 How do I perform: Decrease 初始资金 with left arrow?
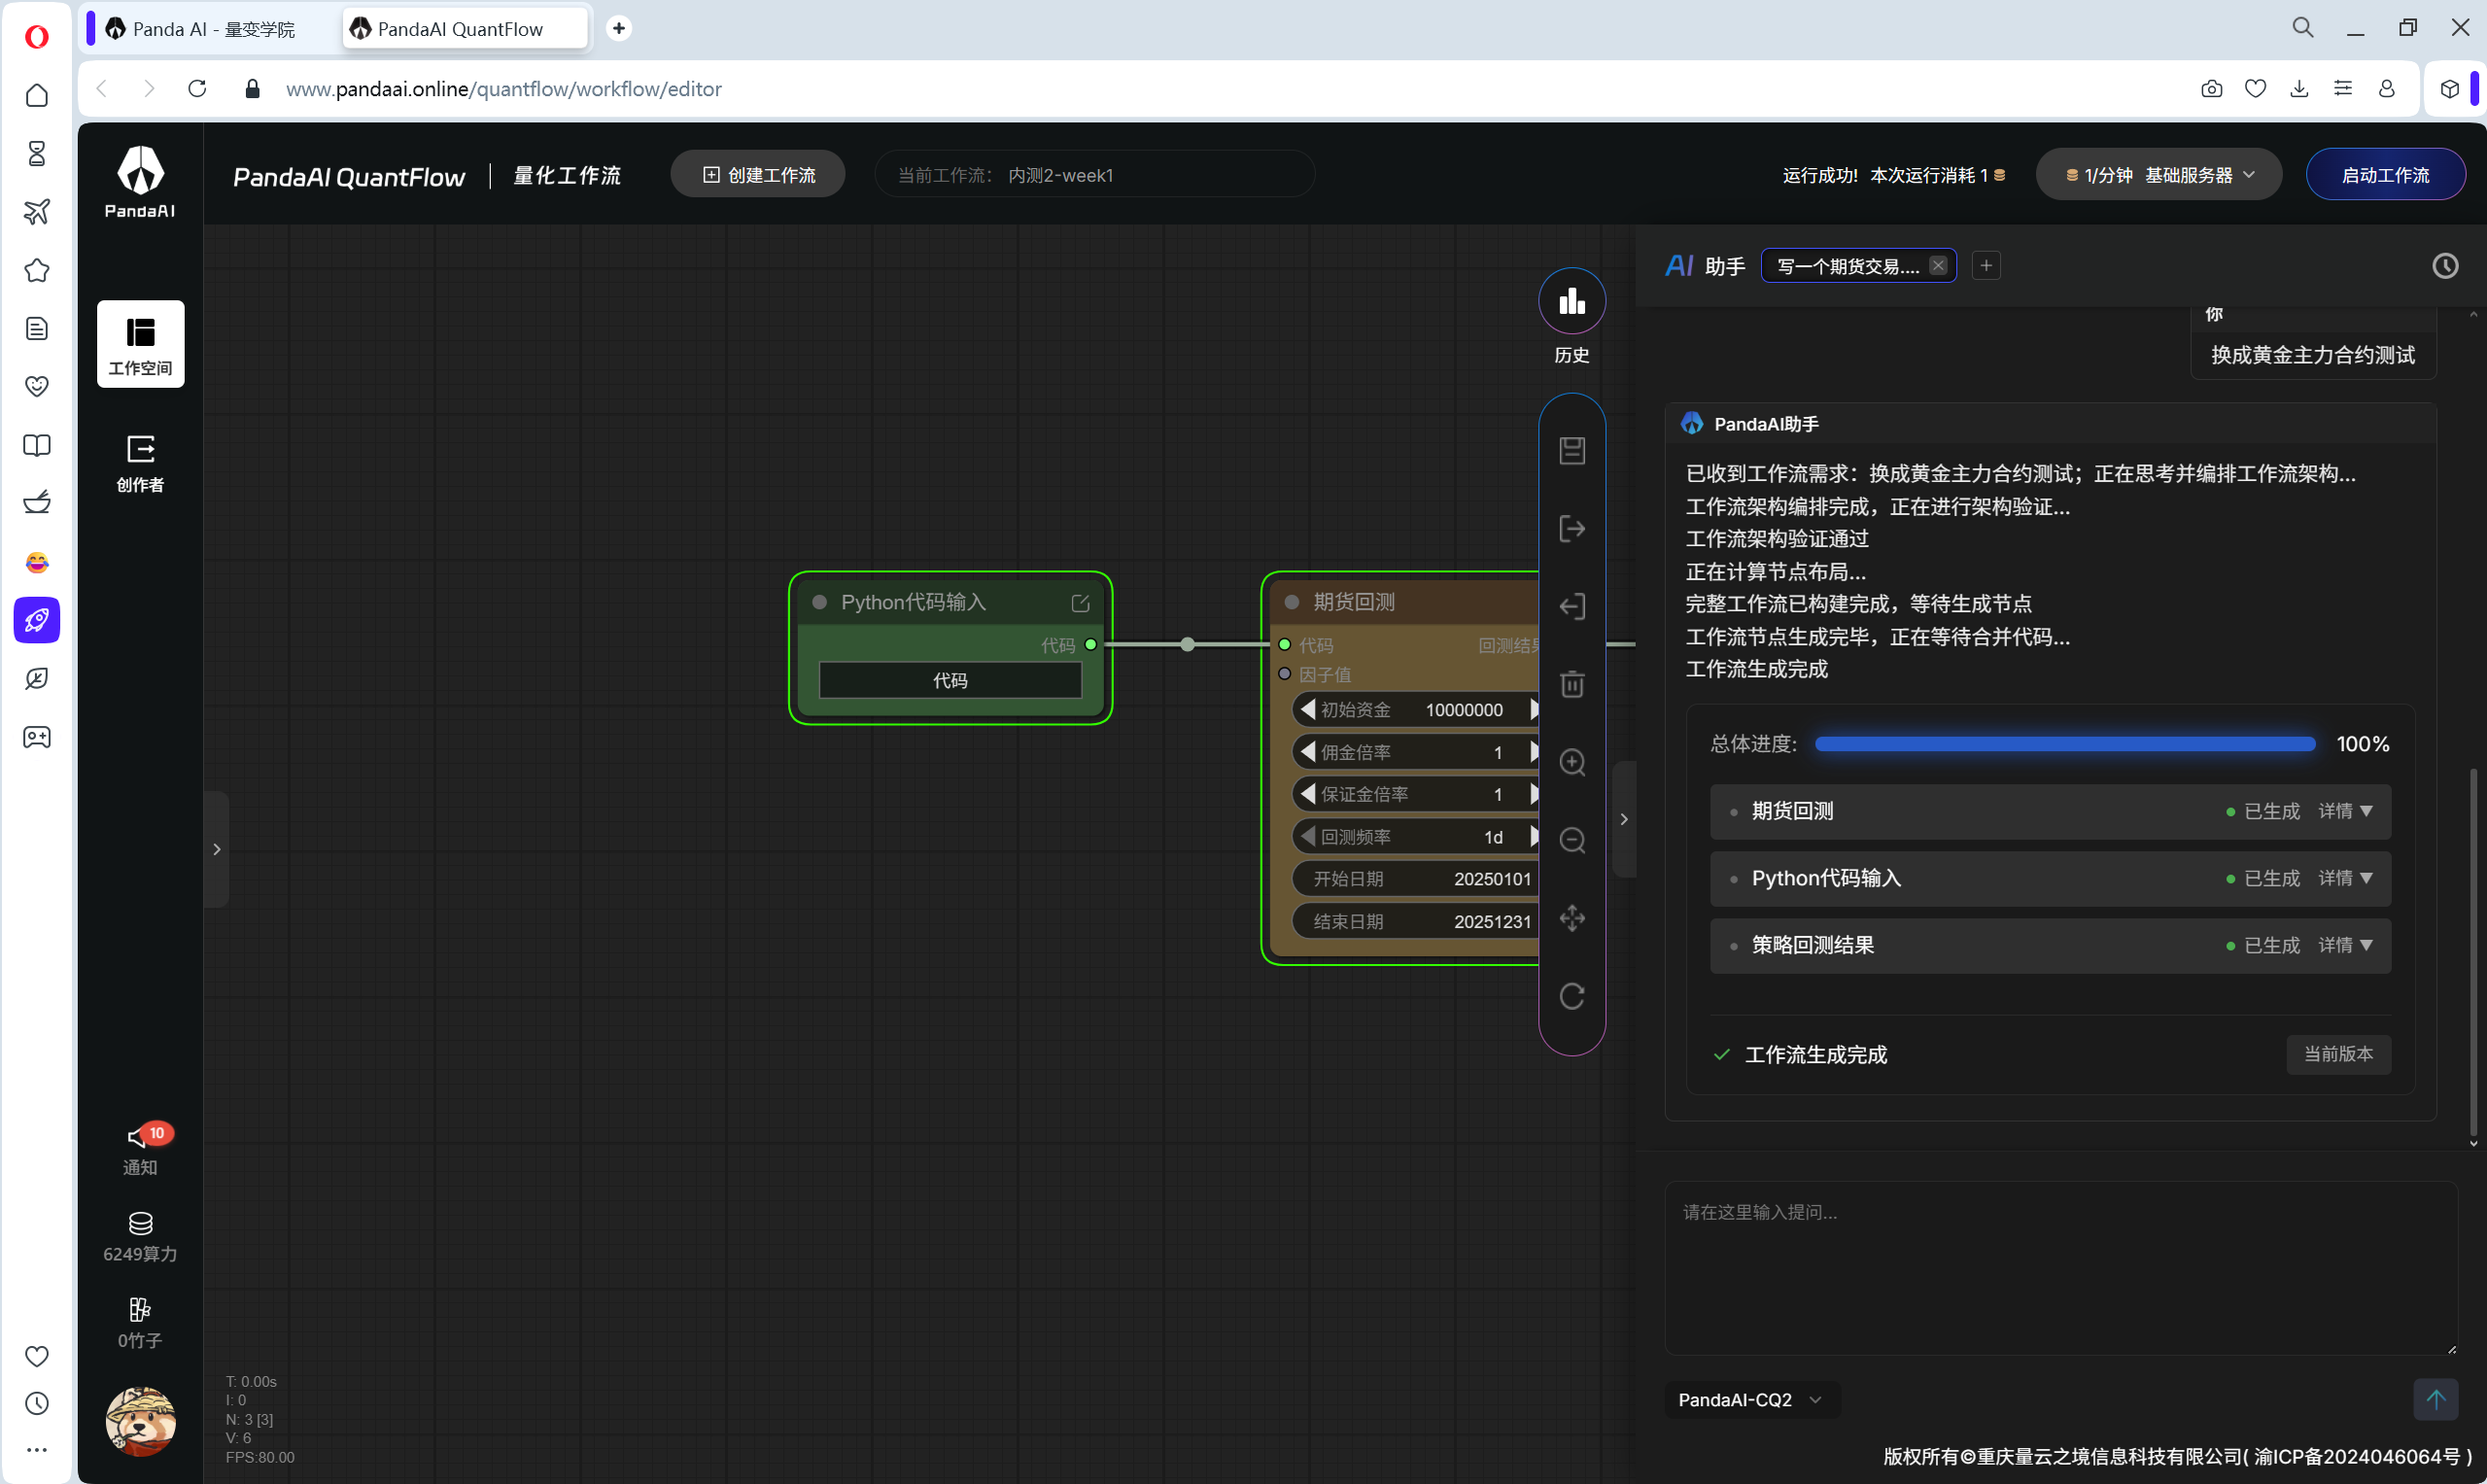click(x=1307, y=709)
